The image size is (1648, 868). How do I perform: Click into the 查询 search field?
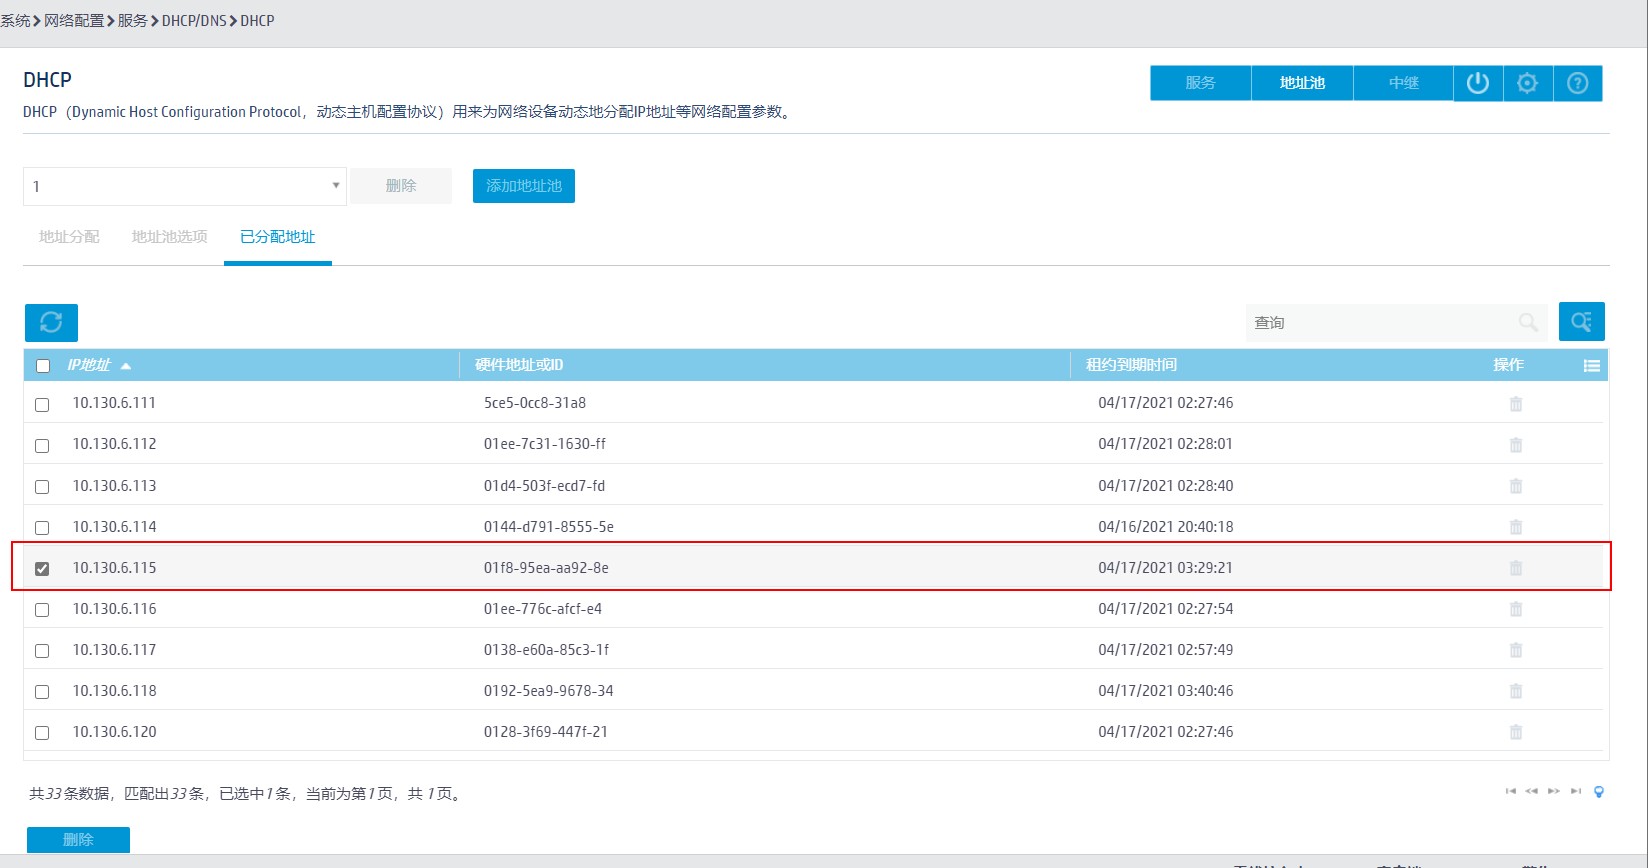tap(1380, 322)
